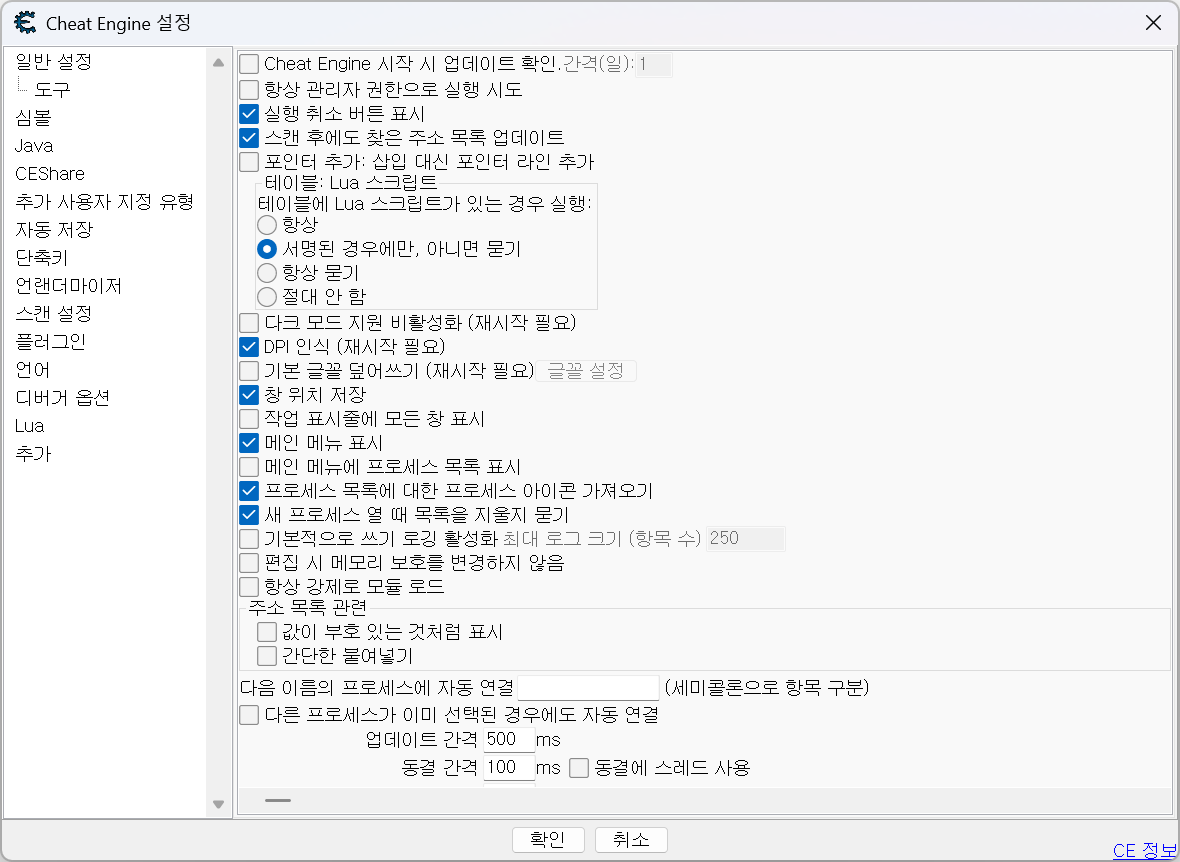This screenshot has width=1180, height=862.
Task: Select 'CEShare' in the sidebar
Action: click(x=50, y=174)
